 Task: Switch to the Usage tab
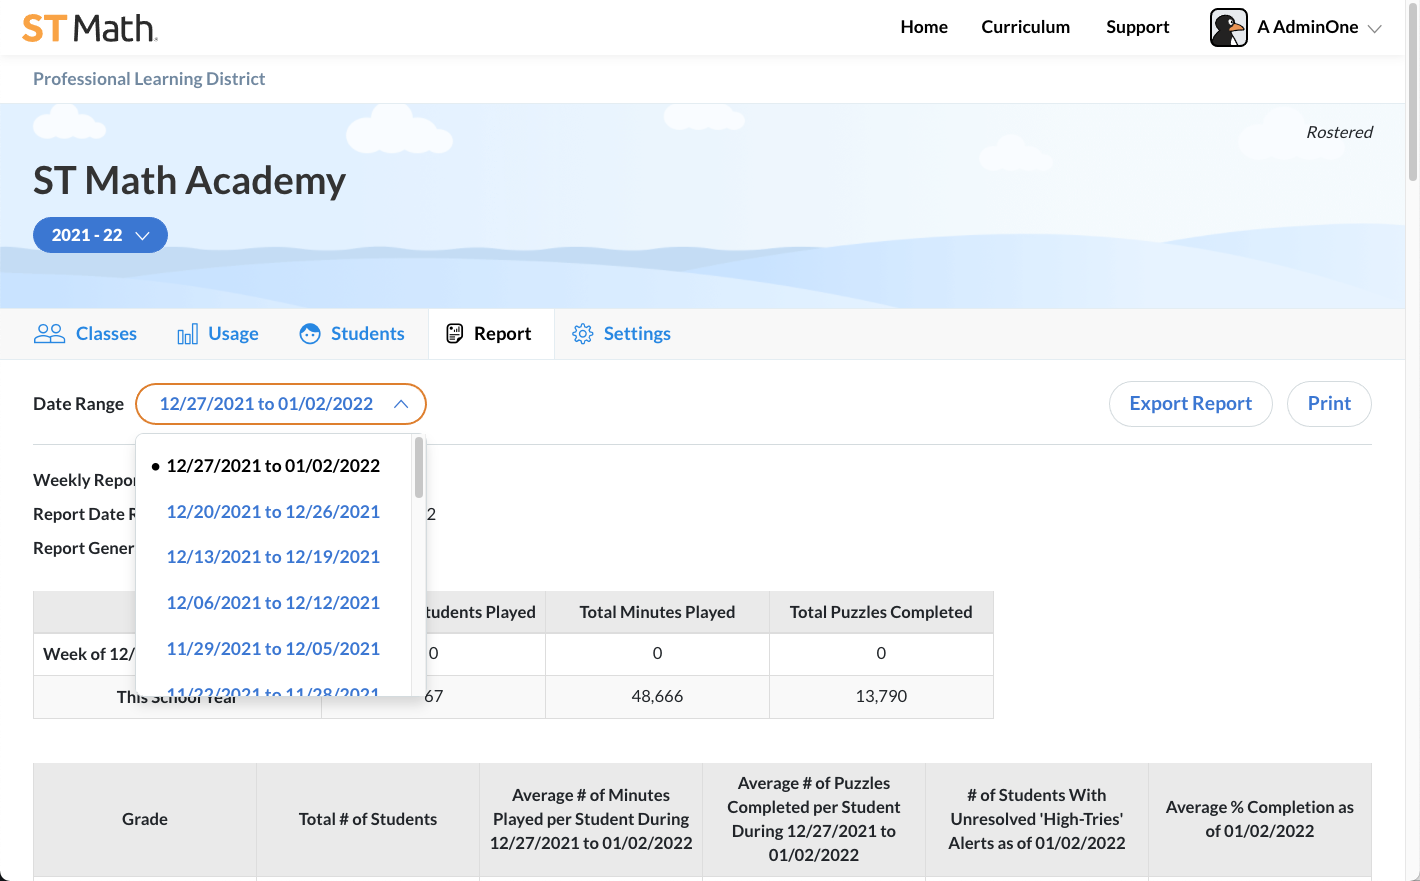(218, 334)
